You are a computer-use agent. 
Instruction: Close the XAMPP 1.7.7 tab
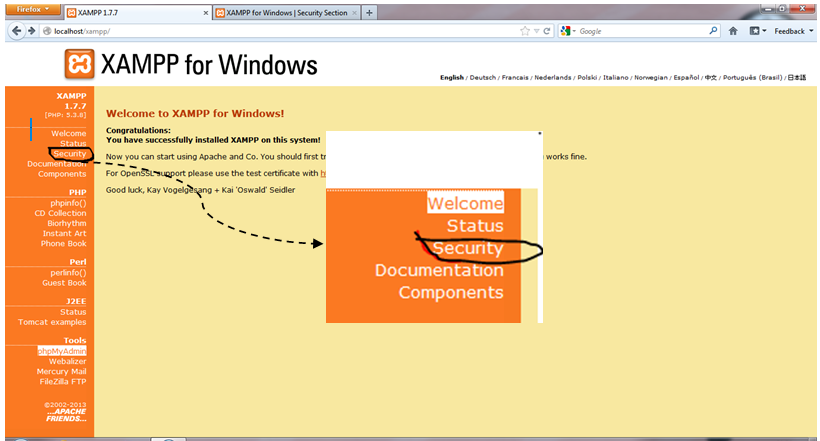(206, 13)
